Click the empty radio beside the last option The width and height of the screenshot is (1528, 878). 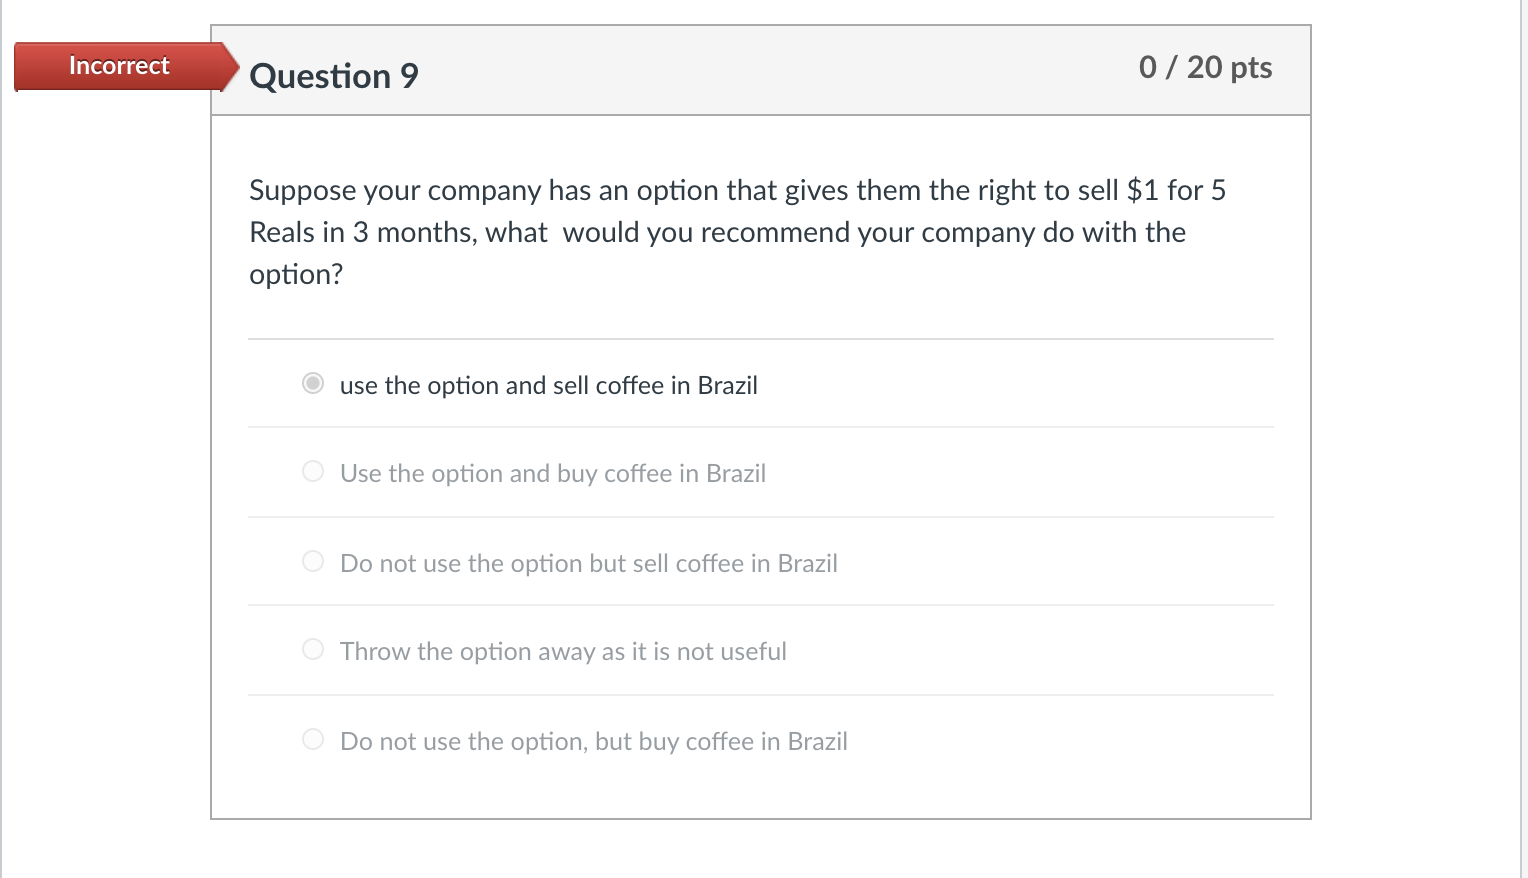pos(312,739)
